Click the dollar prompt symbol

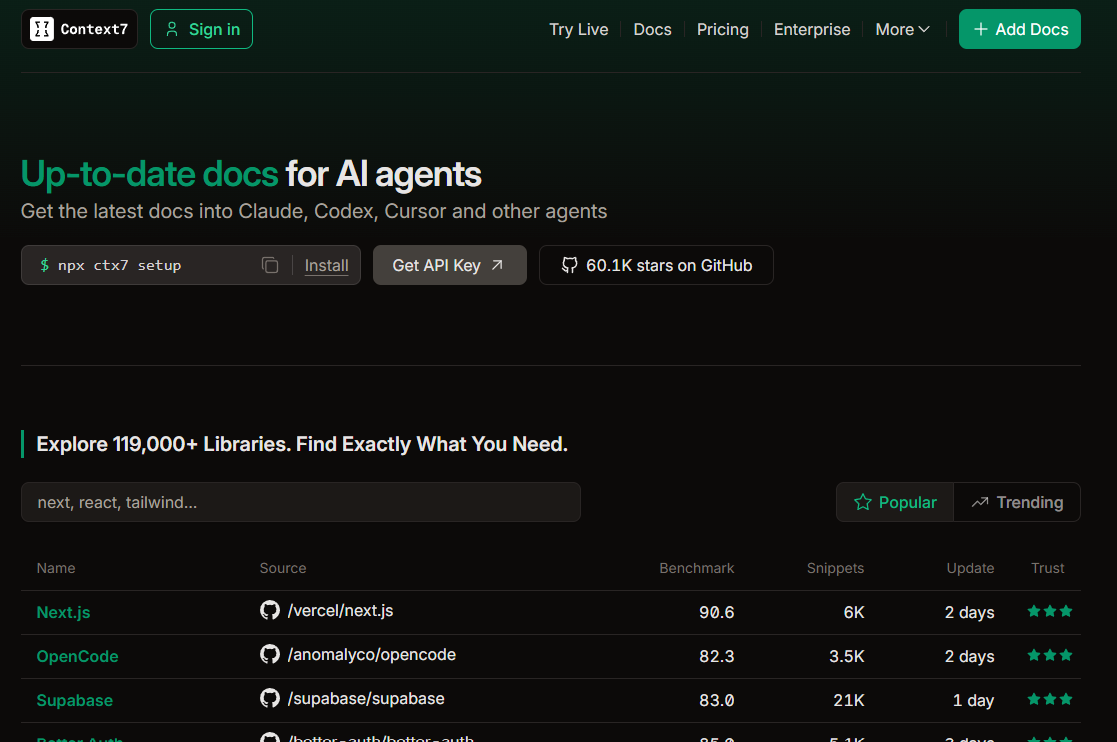pos(44,265)
